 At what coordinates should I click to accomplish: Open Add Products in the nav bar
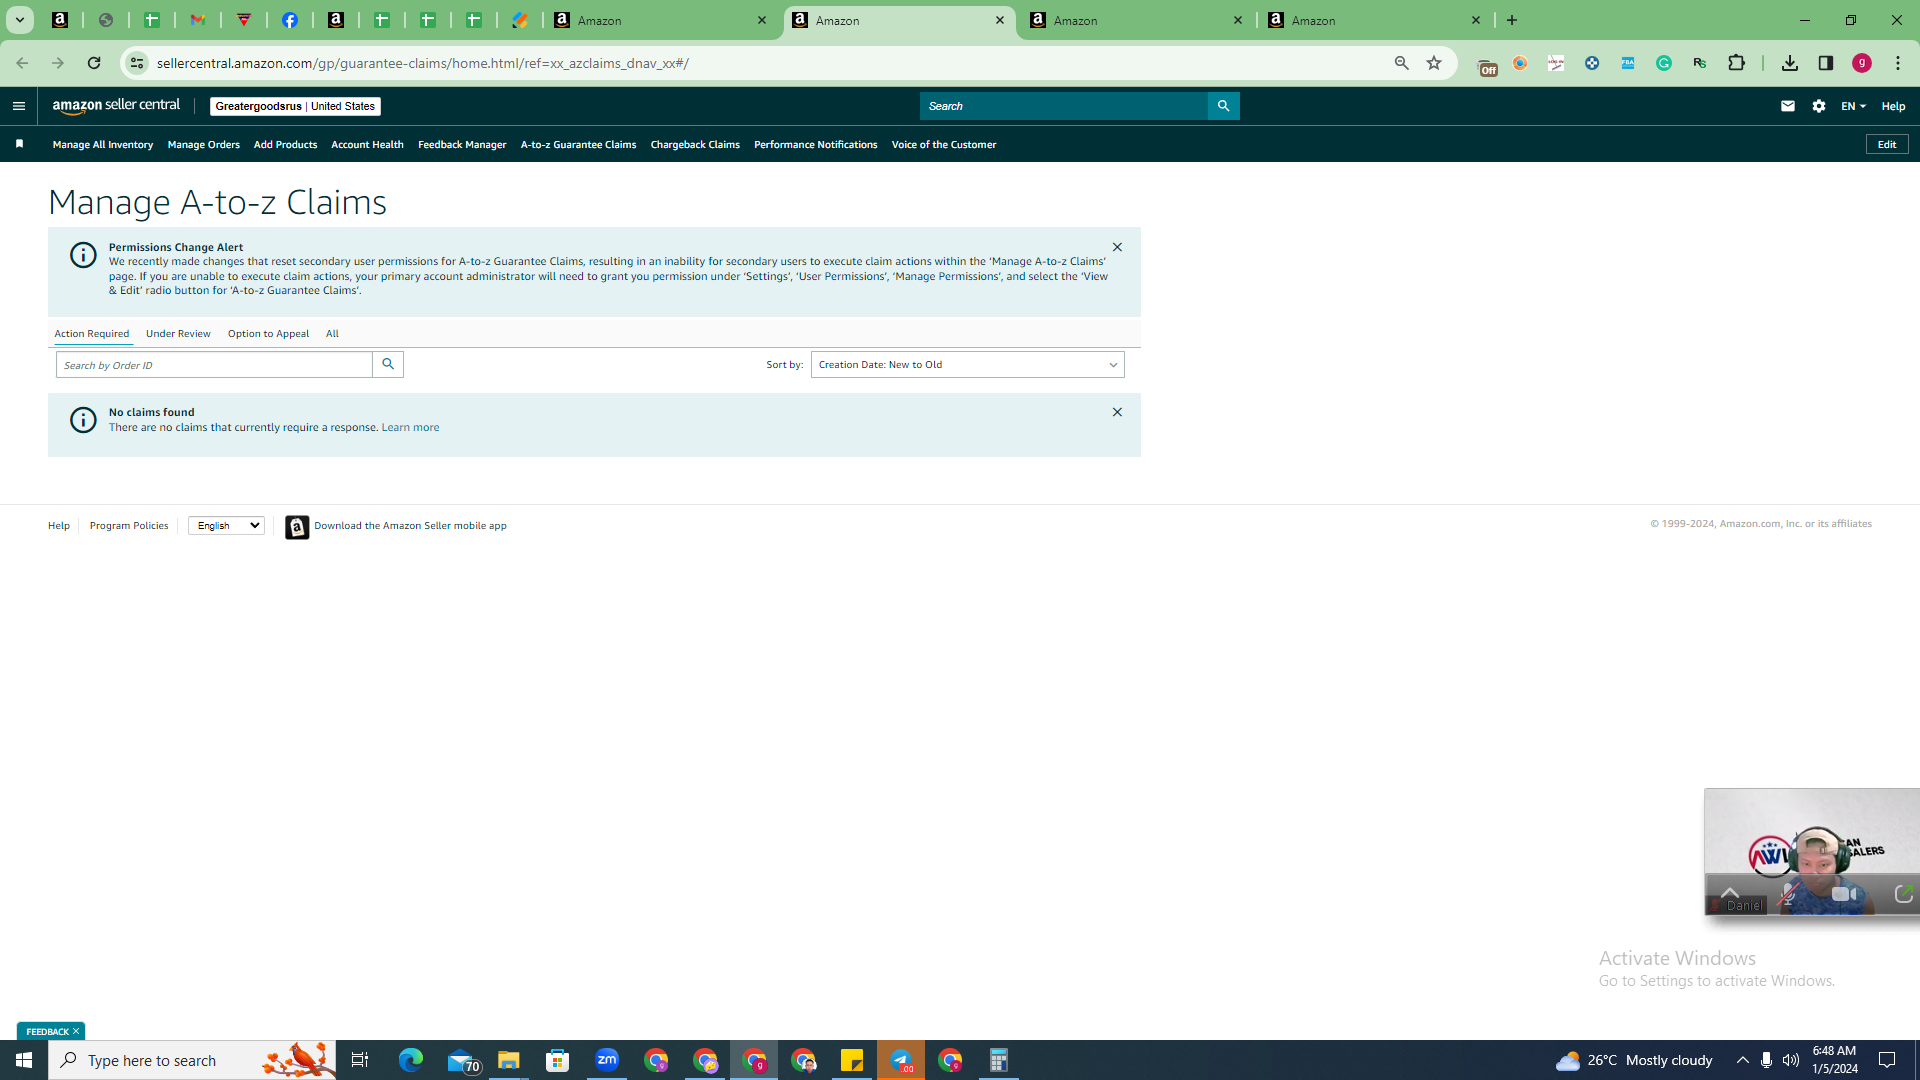[x=285, y=145]
